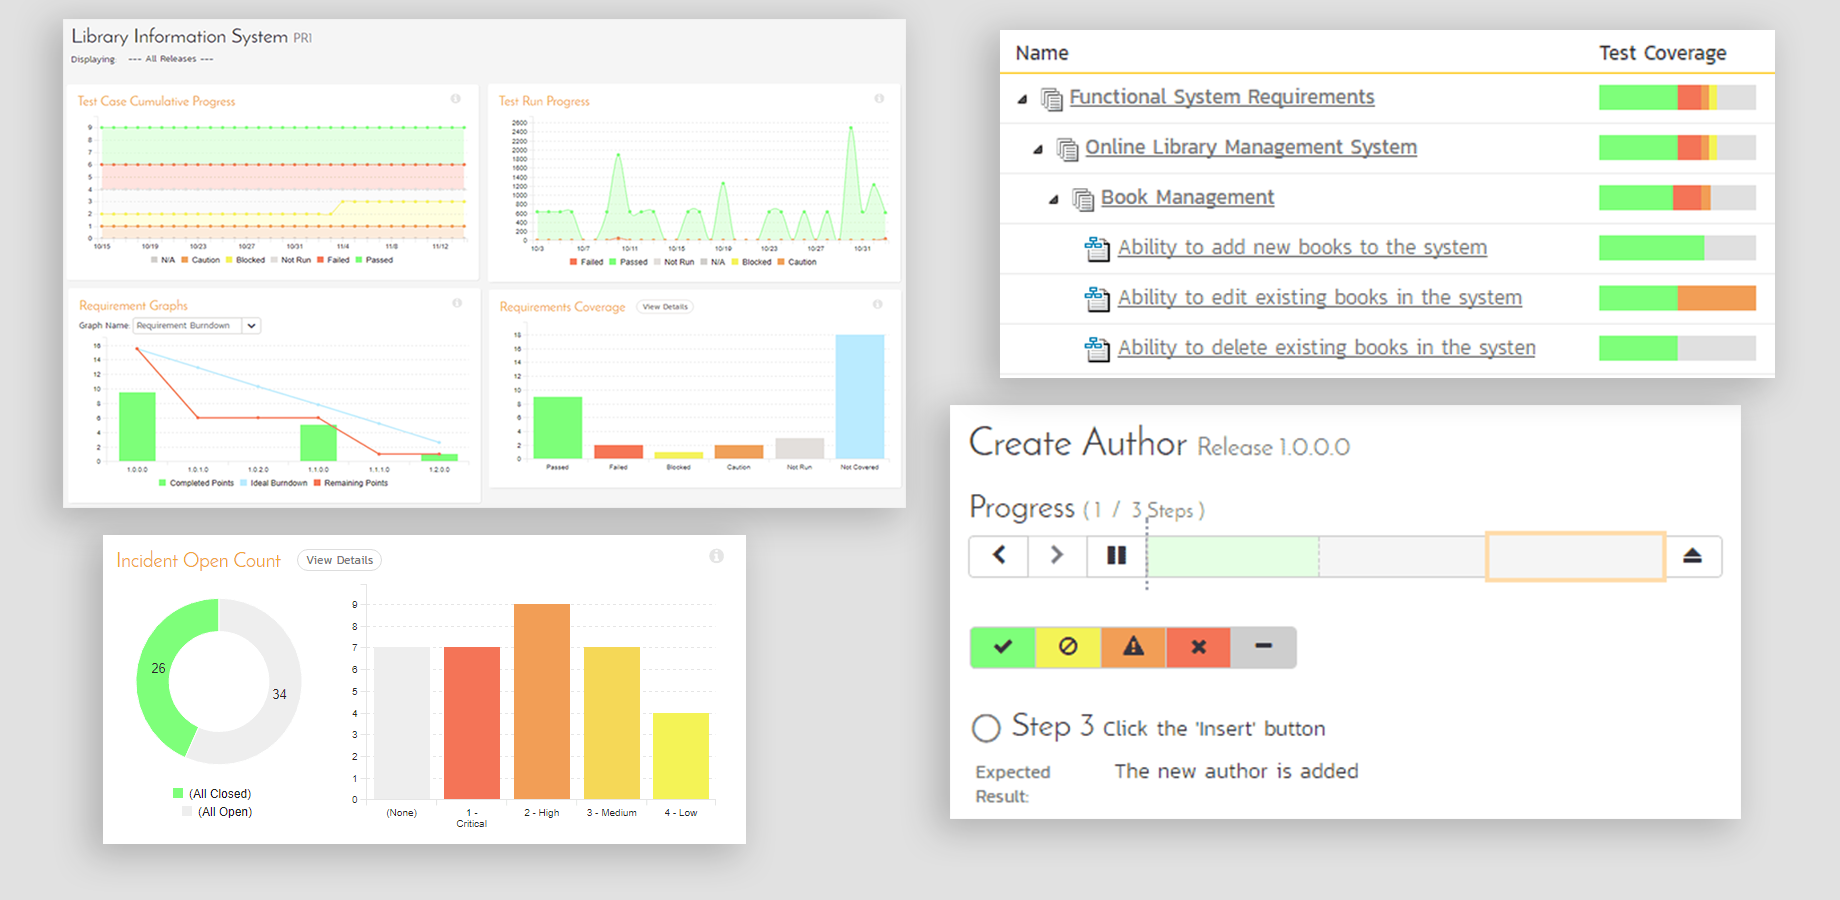
Task: Select the Step 3 radio button
Action: 986,728
